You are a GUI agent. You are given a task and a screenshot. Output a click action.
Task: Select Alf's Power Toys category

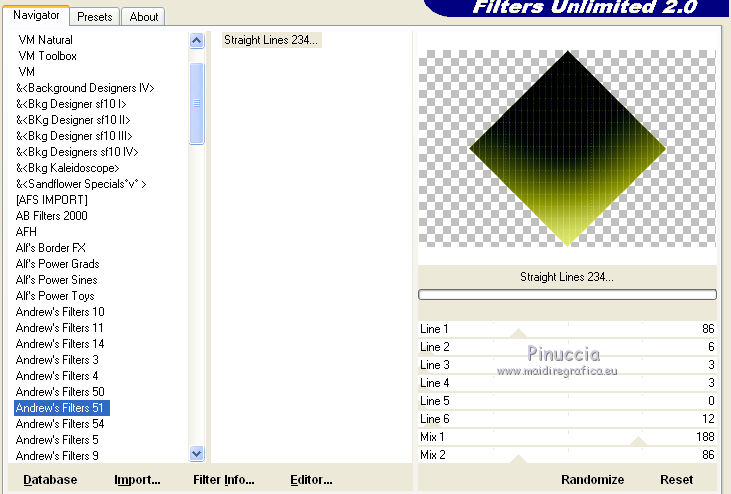[55, 296]
